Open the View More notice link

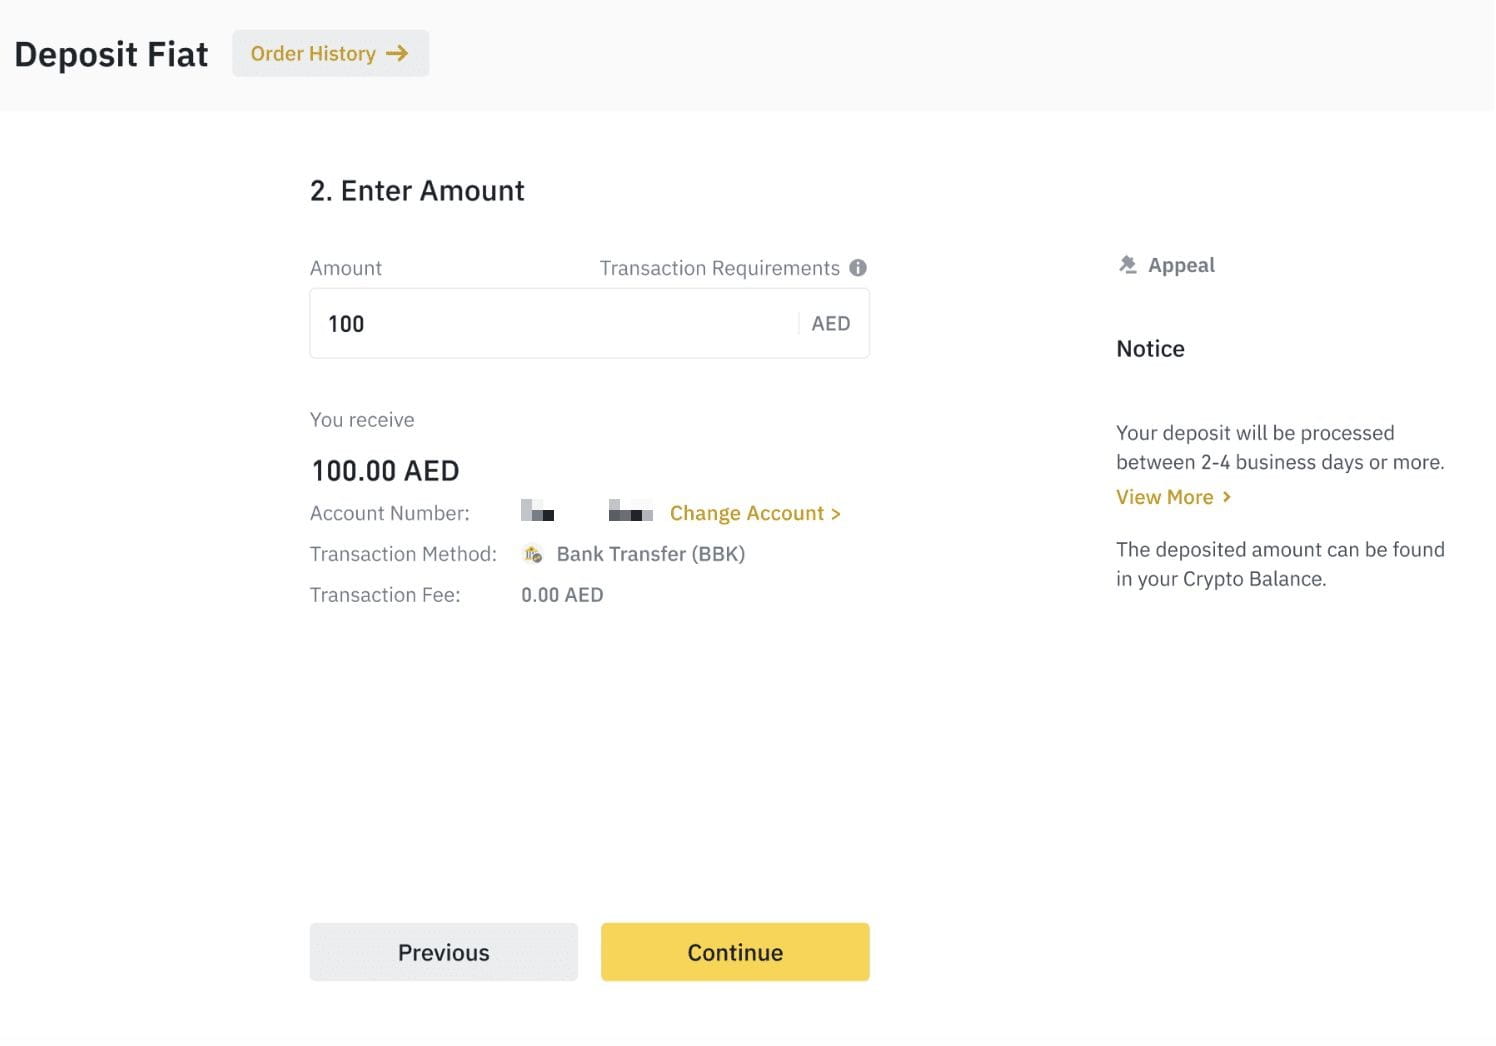(1164, 497)
